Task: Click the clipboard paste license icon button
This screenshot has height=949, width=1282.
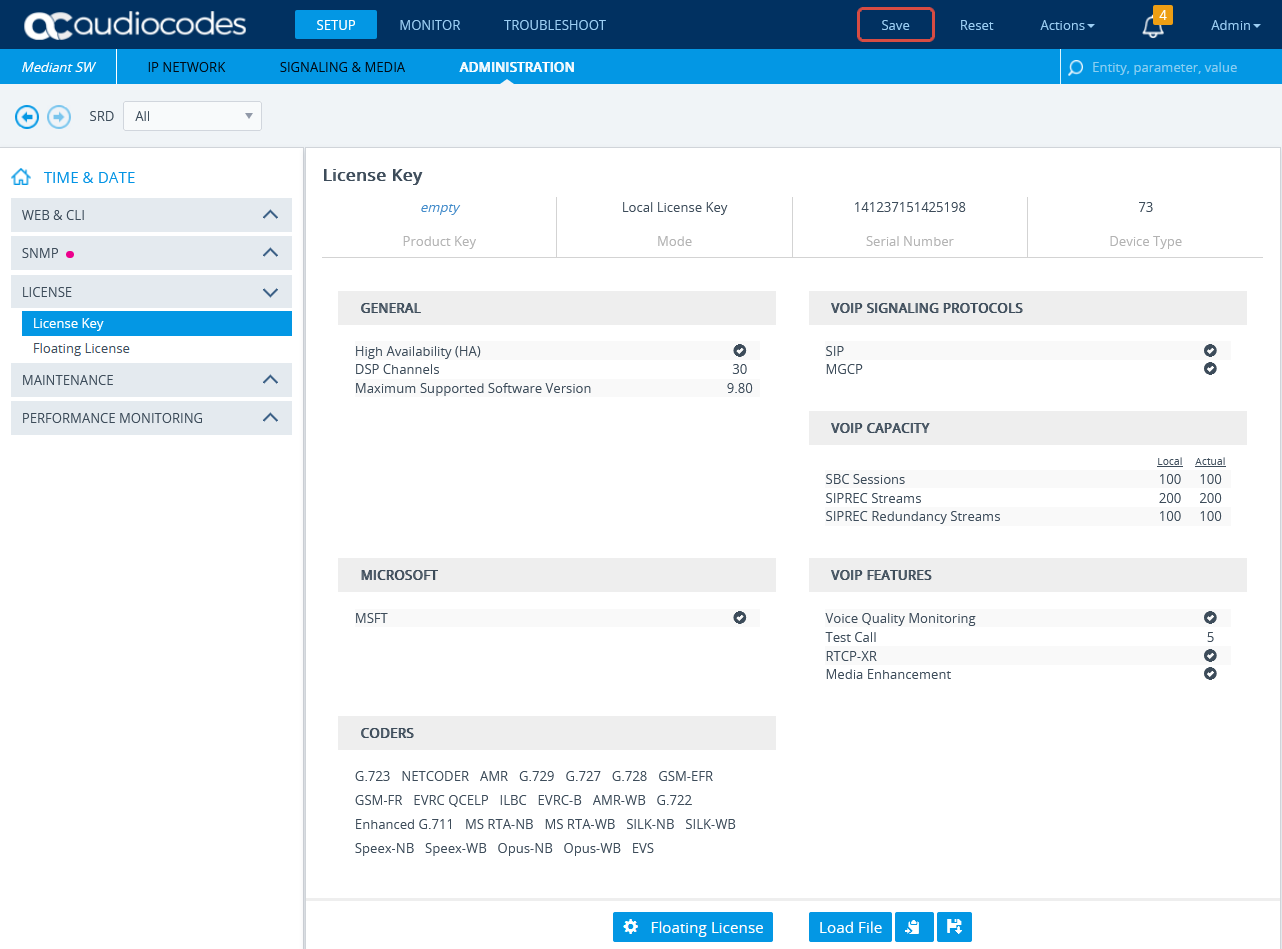Action: 914,927
